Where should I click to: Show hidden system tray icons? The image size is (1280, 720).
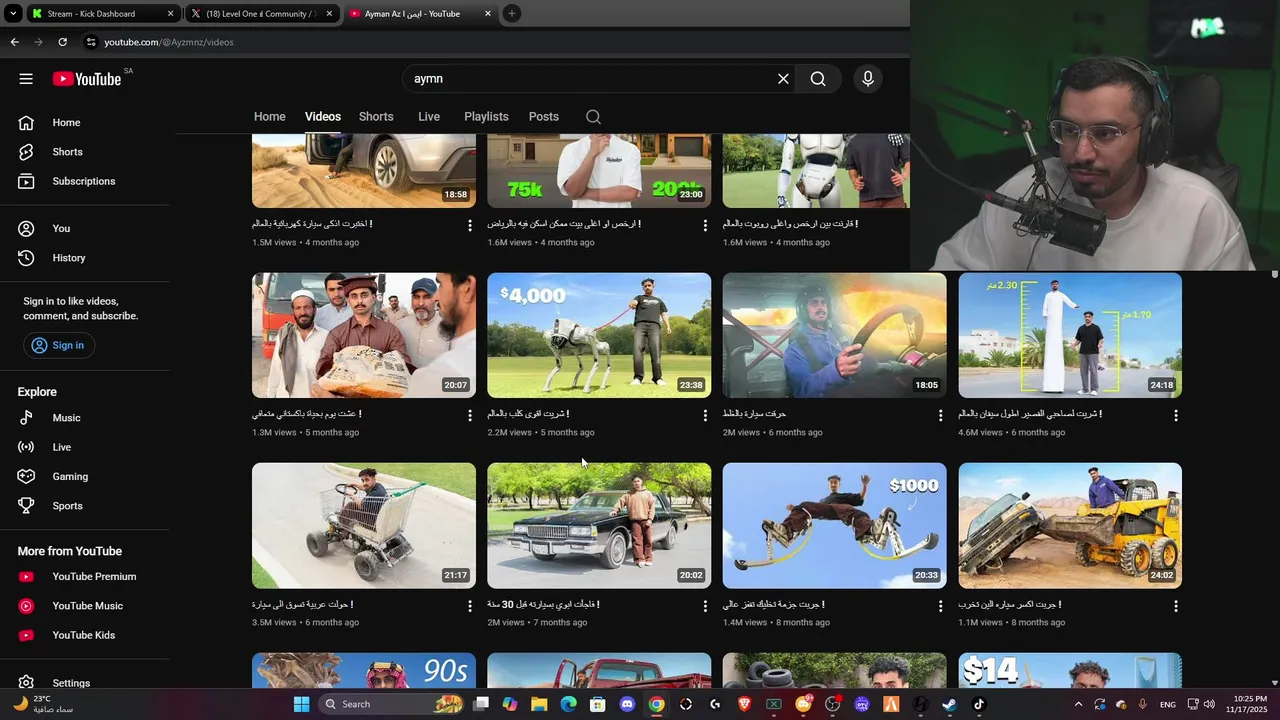pos(1078,704)
